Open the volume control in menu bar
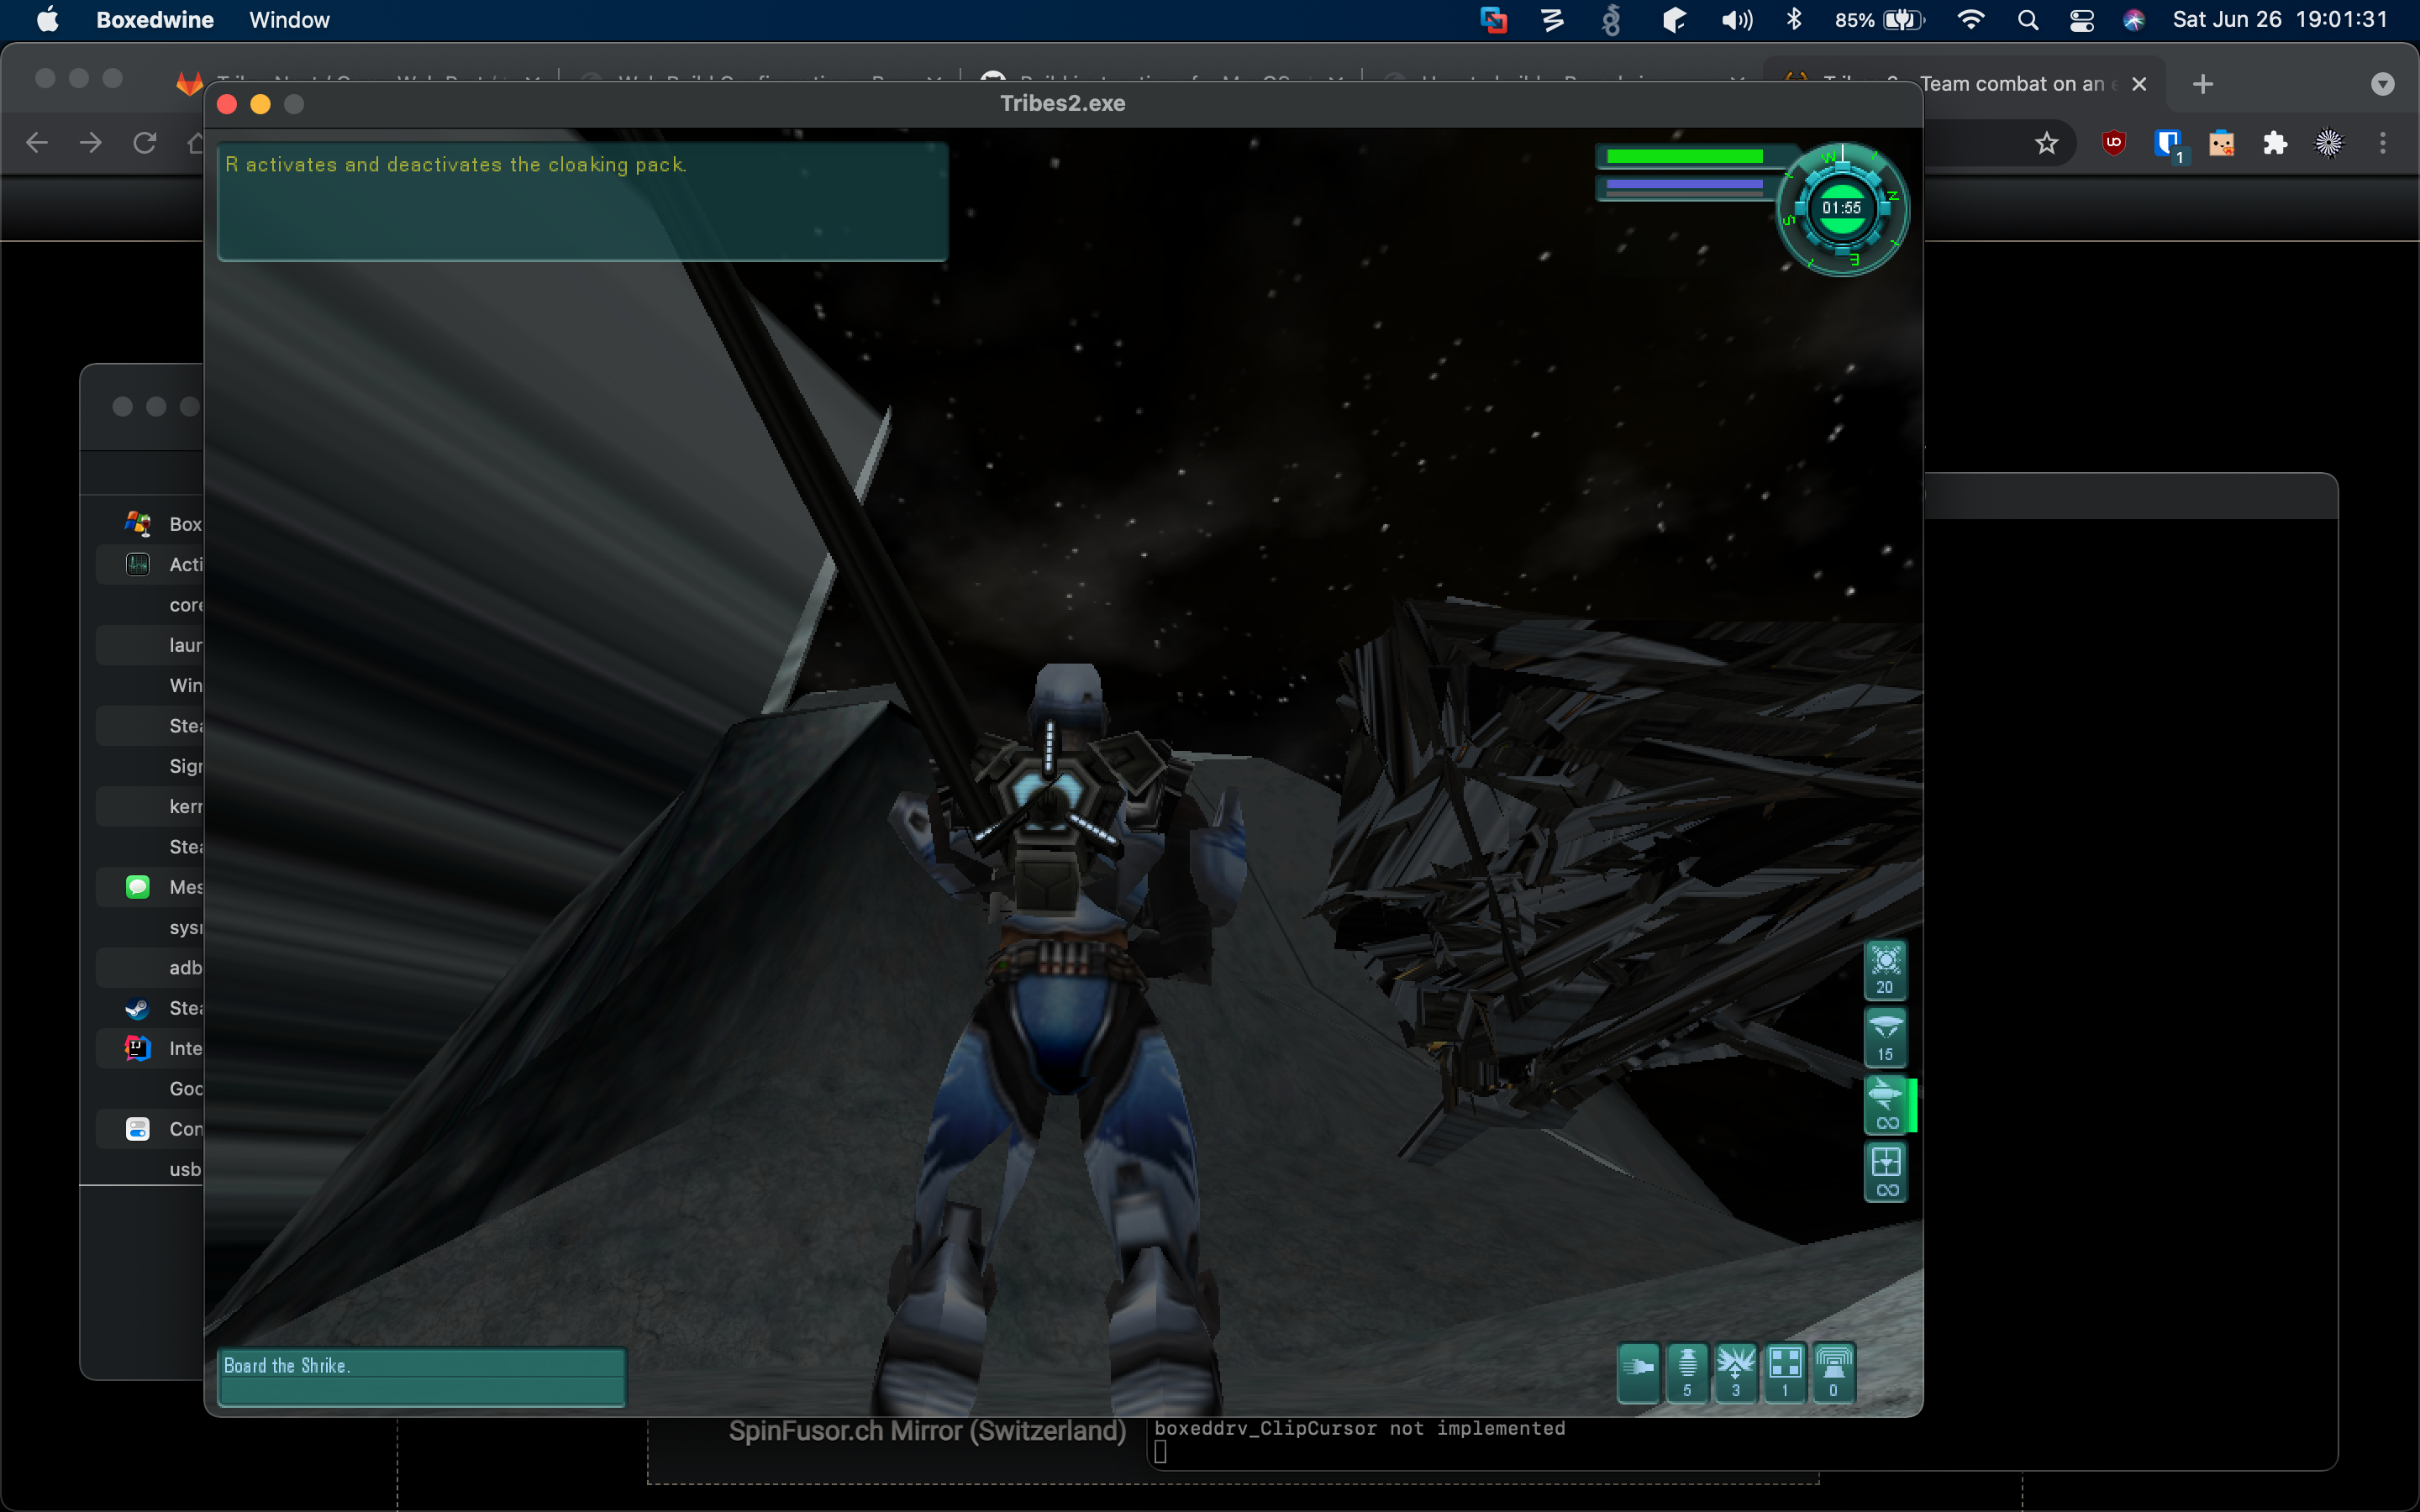The image size is (2420, 1512). click(1736, 20)
